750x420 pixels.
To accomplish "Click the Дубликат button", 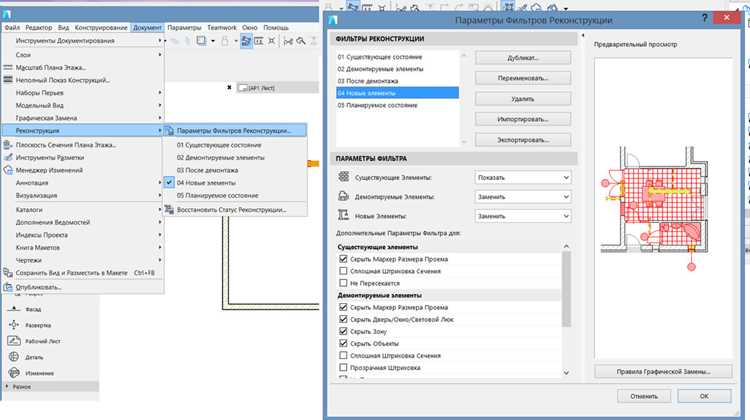I will pyautogui.click(x=523, y=58).
